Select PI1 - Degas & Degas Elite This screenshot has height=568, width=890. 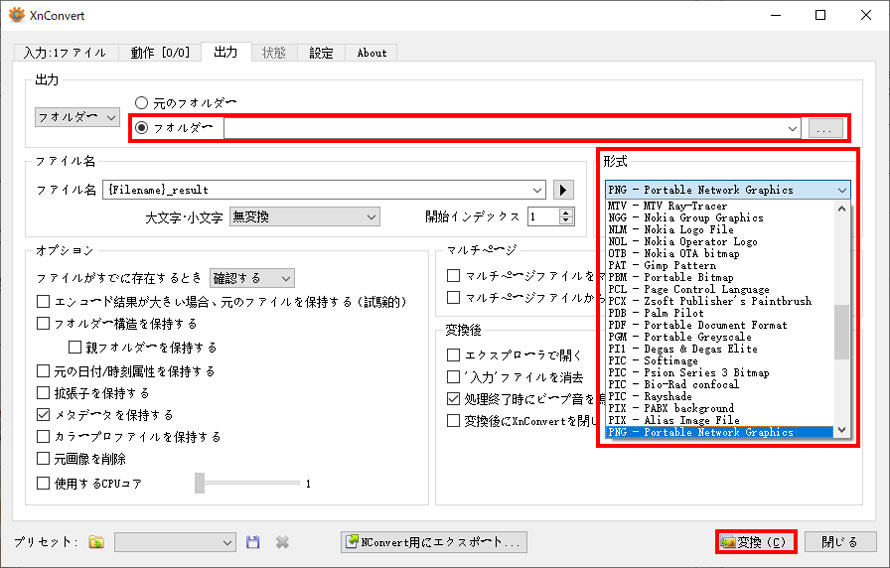coord(720,349)
